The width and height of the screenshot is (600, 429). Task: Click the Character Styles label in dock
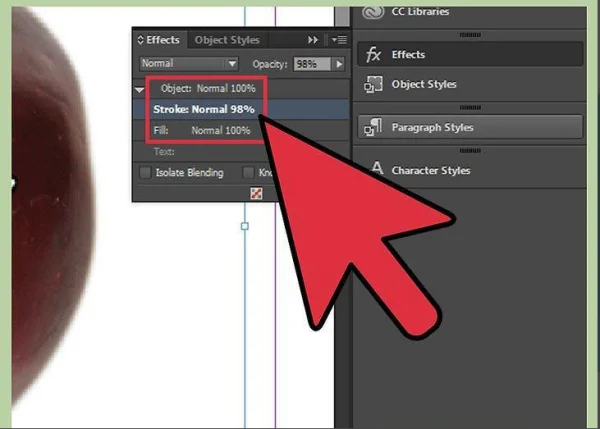[431, 170]
